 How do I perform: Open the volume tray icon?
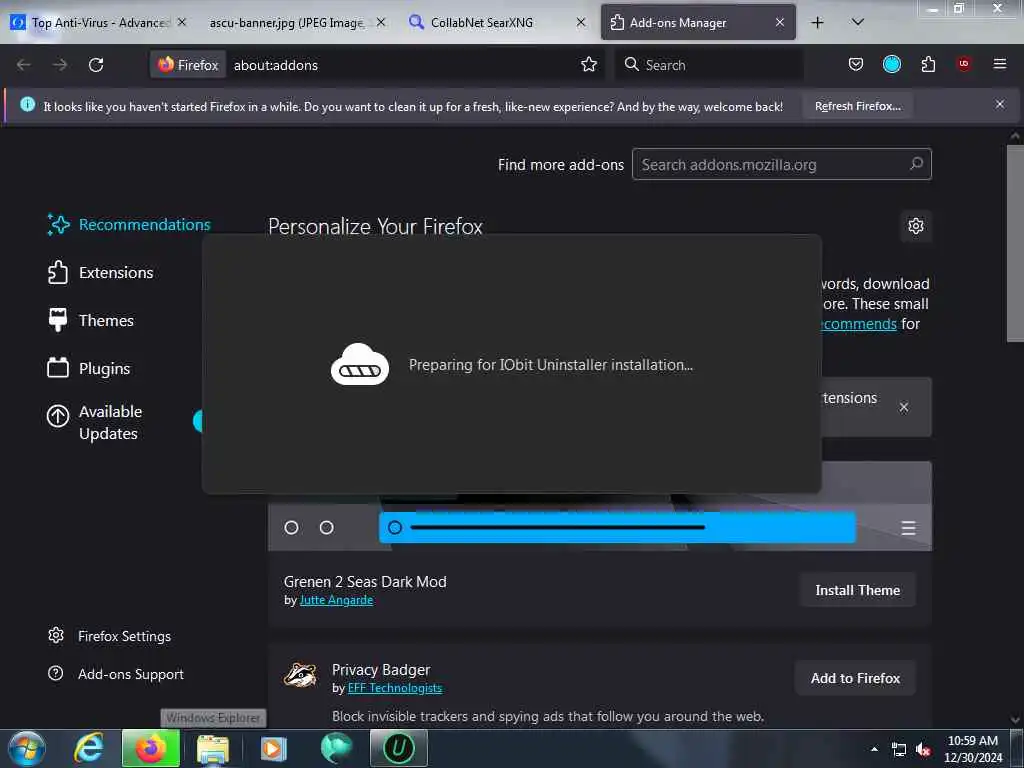point(923,750)
